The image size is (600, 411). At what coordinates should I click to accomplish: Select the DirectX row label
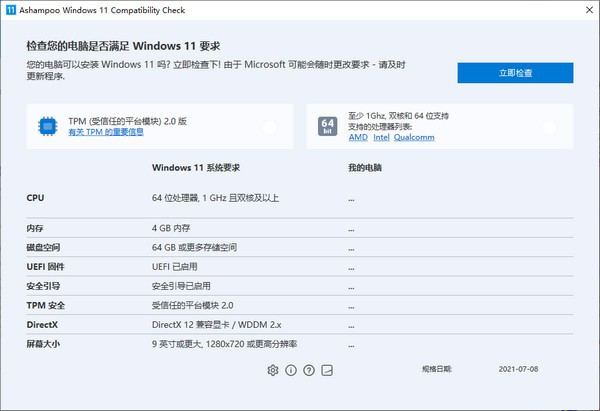(42, 325)
